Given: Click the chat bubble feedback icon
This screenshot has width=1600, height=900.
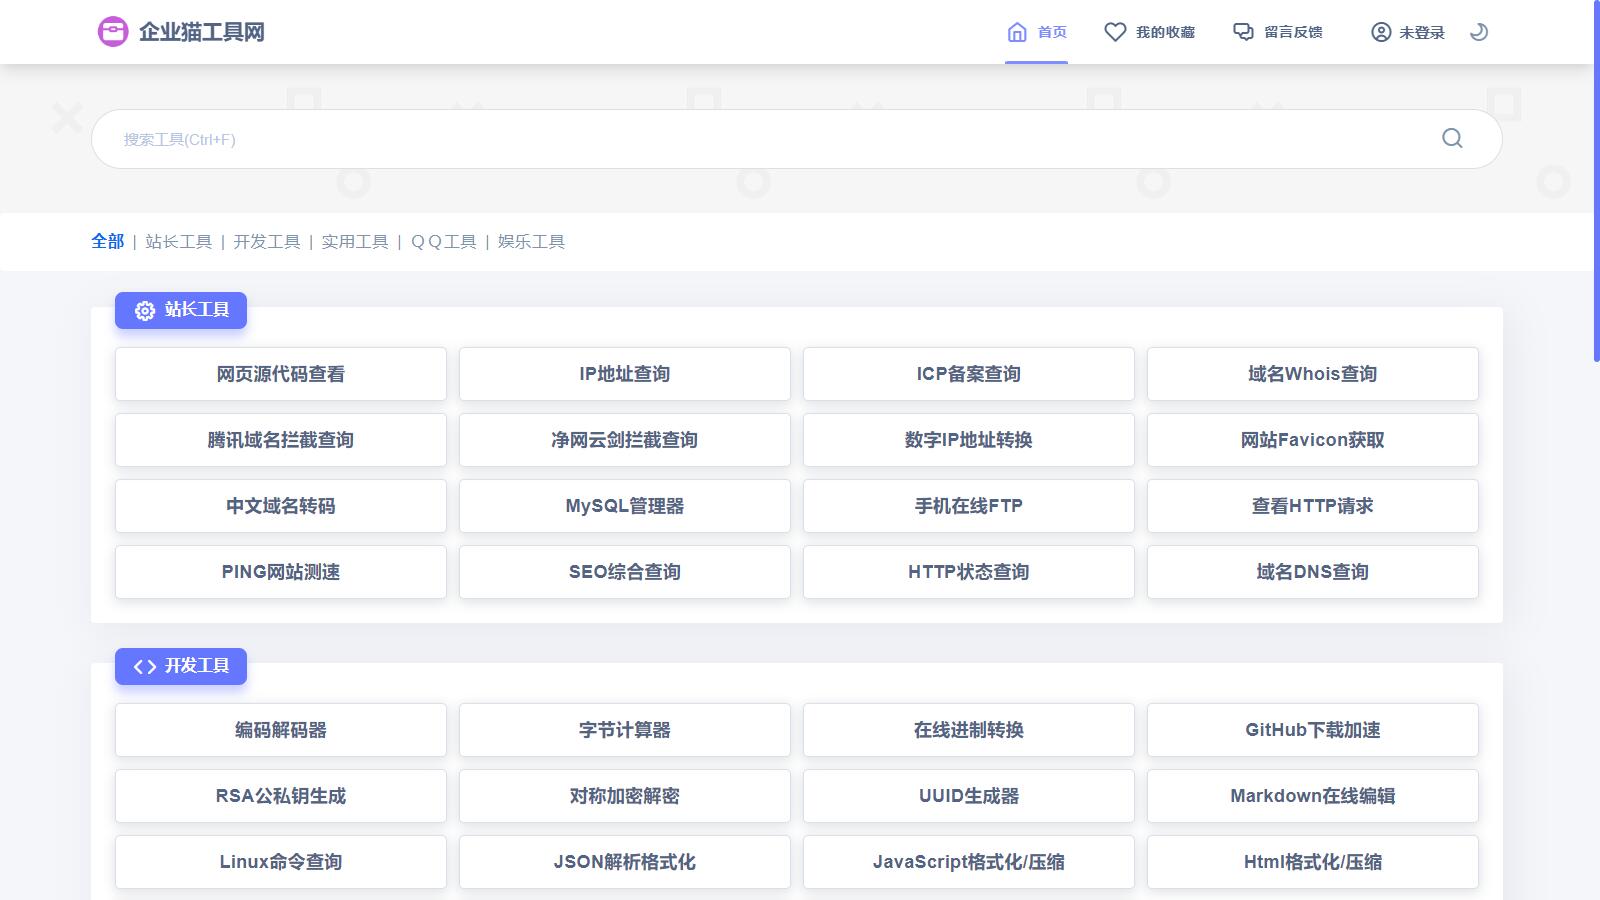Looking at the screenshot, I should pyautogui.click(x=1243, y=32).
